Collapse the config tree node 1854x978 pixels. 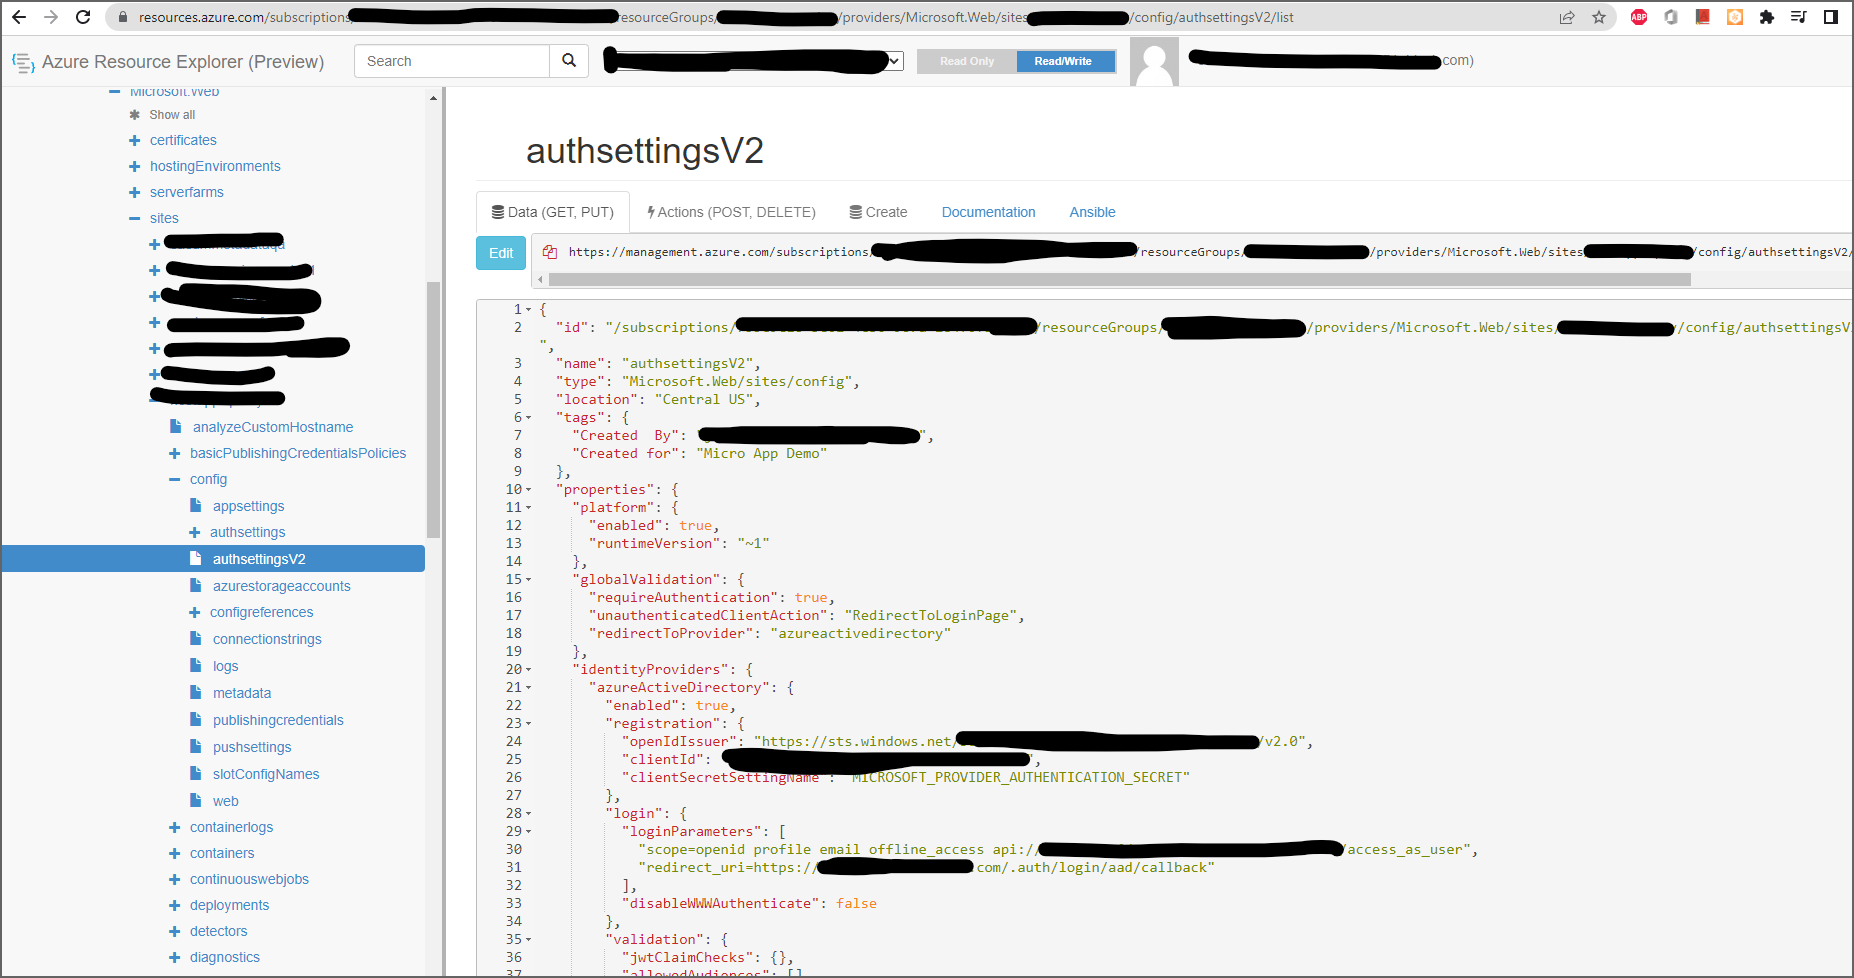pyautogui.click(x=175, y=479)
